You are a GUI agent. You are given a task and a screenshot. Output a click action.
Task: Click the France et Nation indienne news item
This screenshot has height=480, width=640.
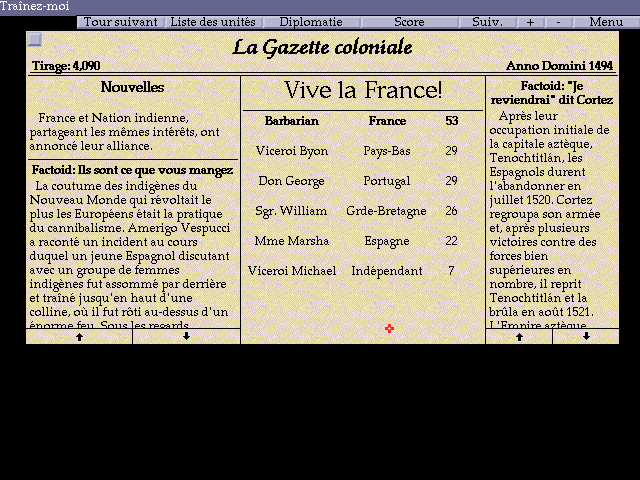click(125, 132)
